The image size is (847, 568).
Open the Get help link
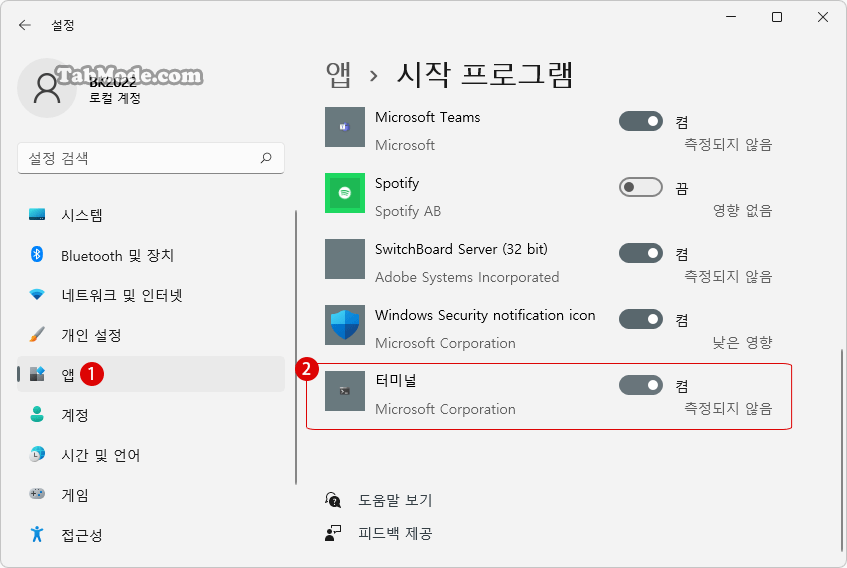(x=395, y=500)
